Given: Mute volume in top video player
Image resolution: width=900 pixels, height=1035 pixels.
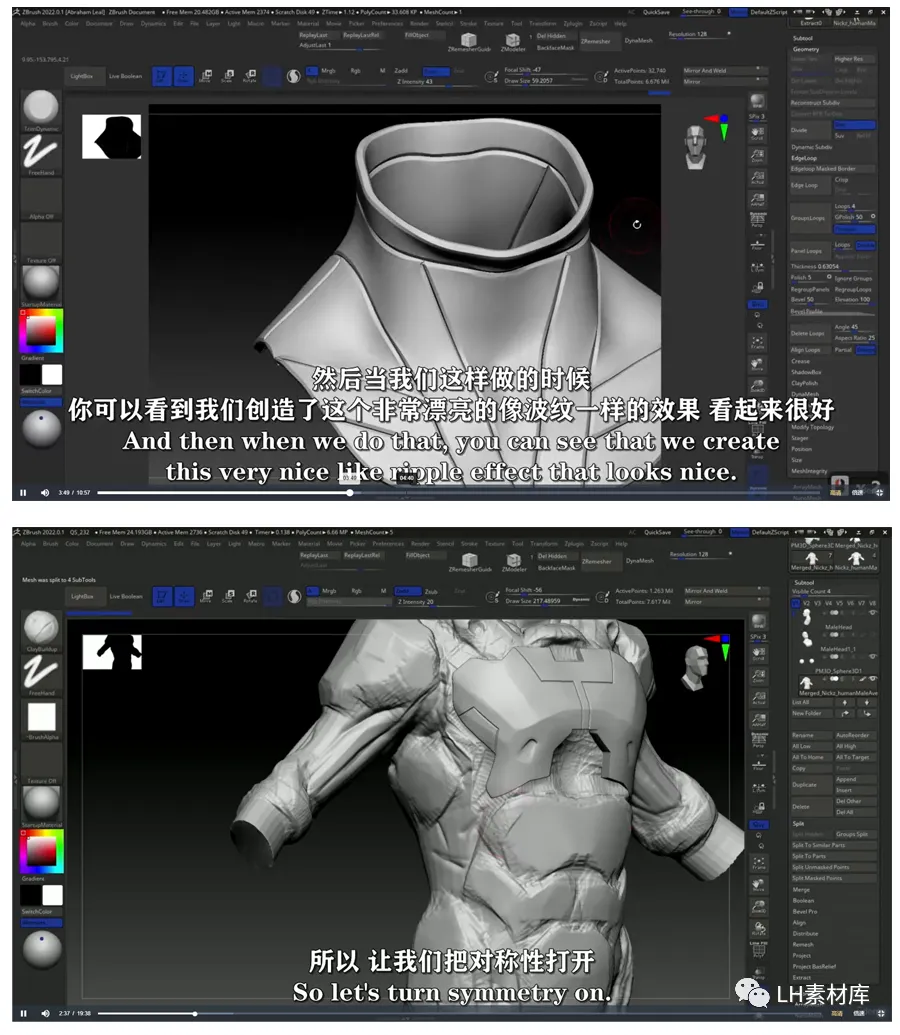Looking at the screenshot, I should click(x=45, y=492).
